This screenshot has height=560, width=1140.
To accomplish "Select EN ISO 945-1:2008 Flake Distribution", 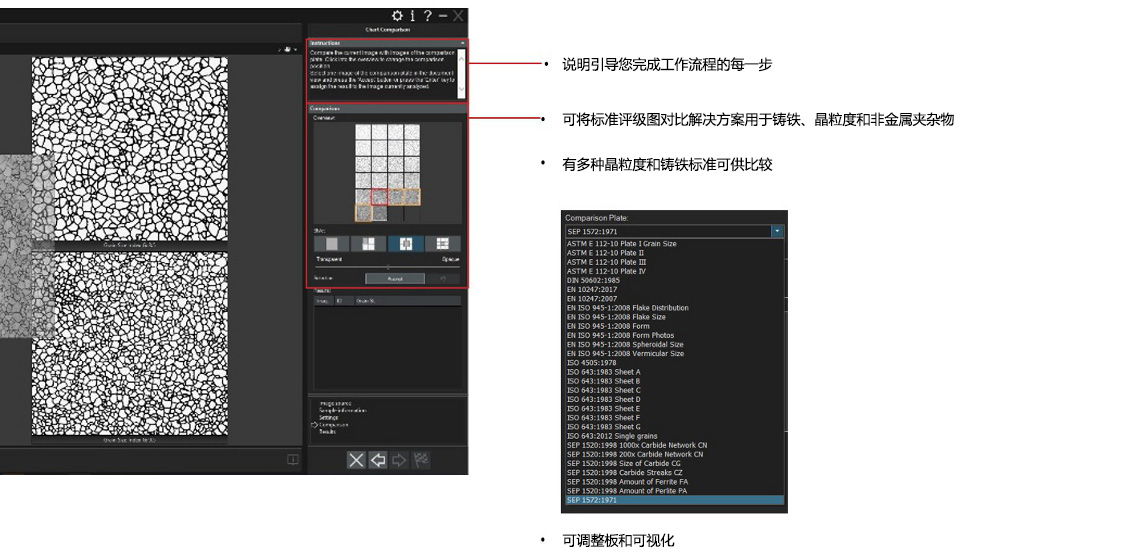I will [x=627, y=308].
